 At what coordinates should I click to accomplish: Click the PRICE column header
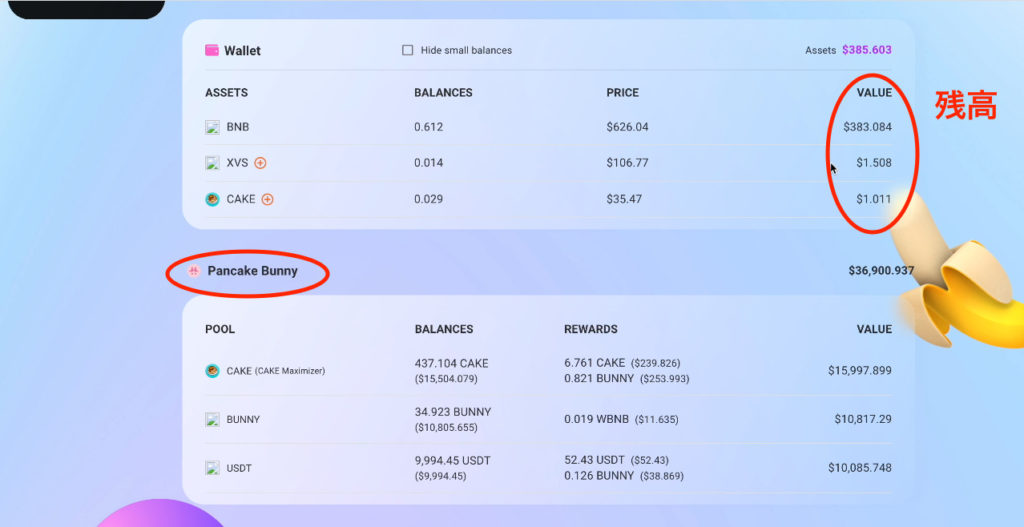point(622,93)
